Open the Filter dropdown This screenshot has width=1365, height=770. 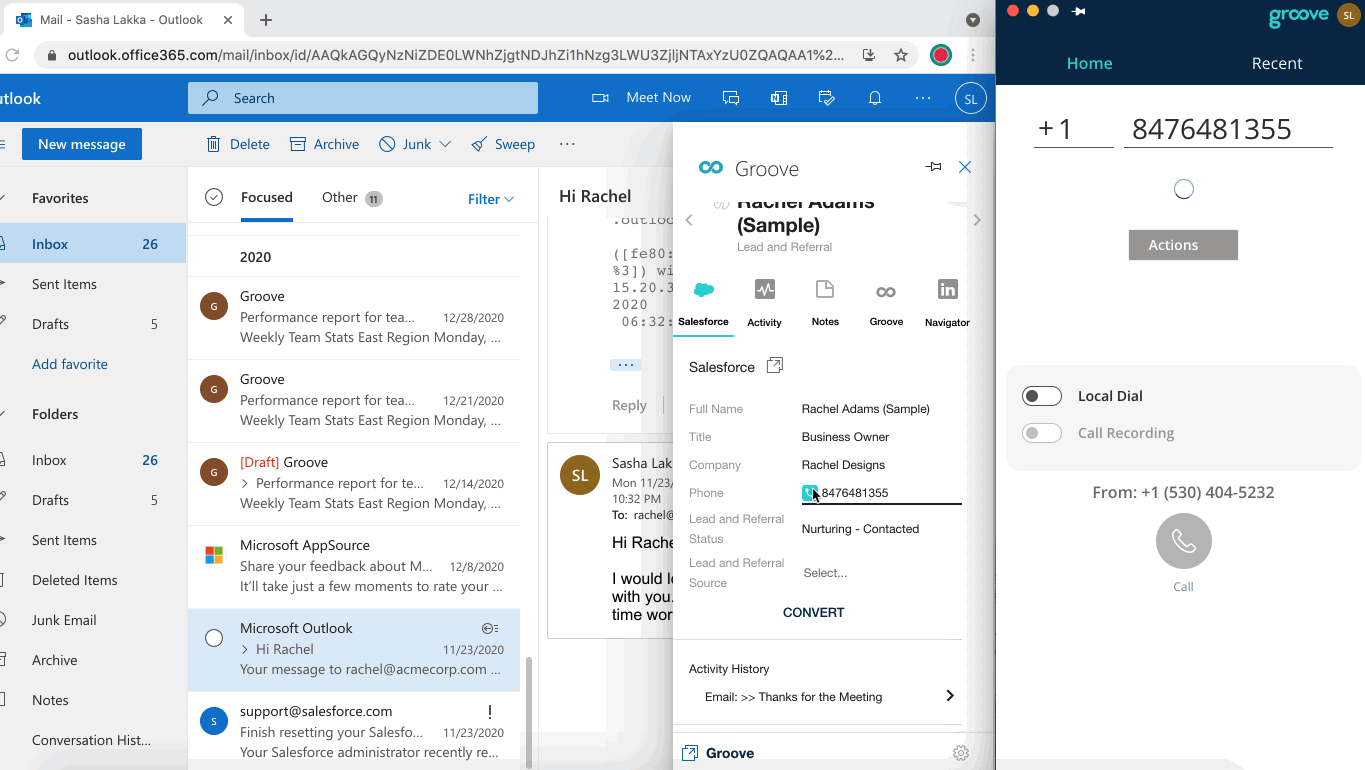click(x=491, y=199)
